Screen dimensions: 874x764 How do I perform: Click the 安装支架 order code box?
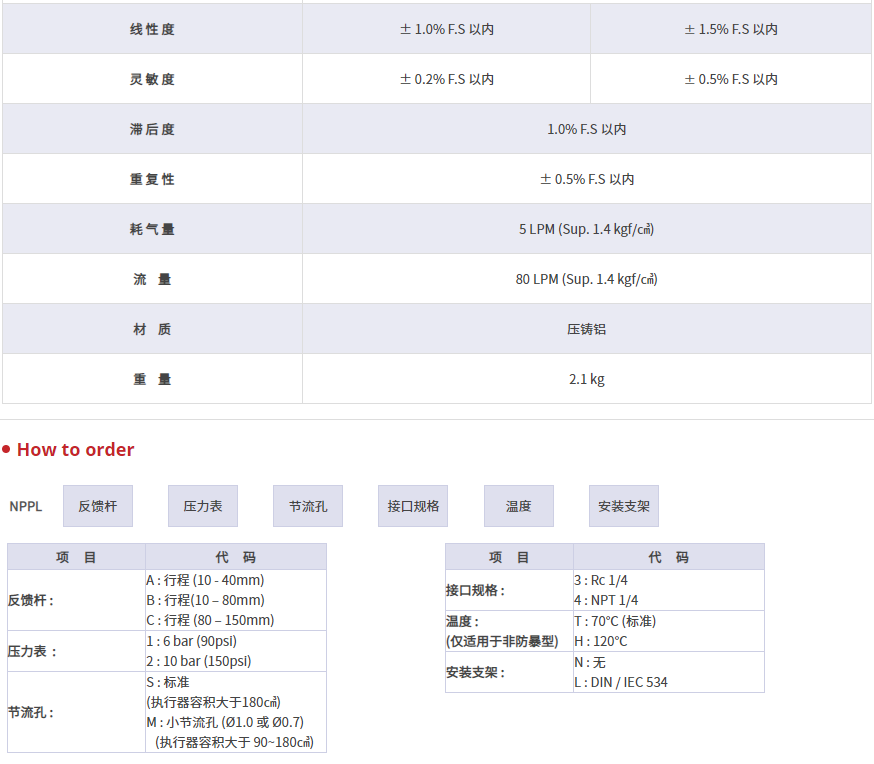623,506
